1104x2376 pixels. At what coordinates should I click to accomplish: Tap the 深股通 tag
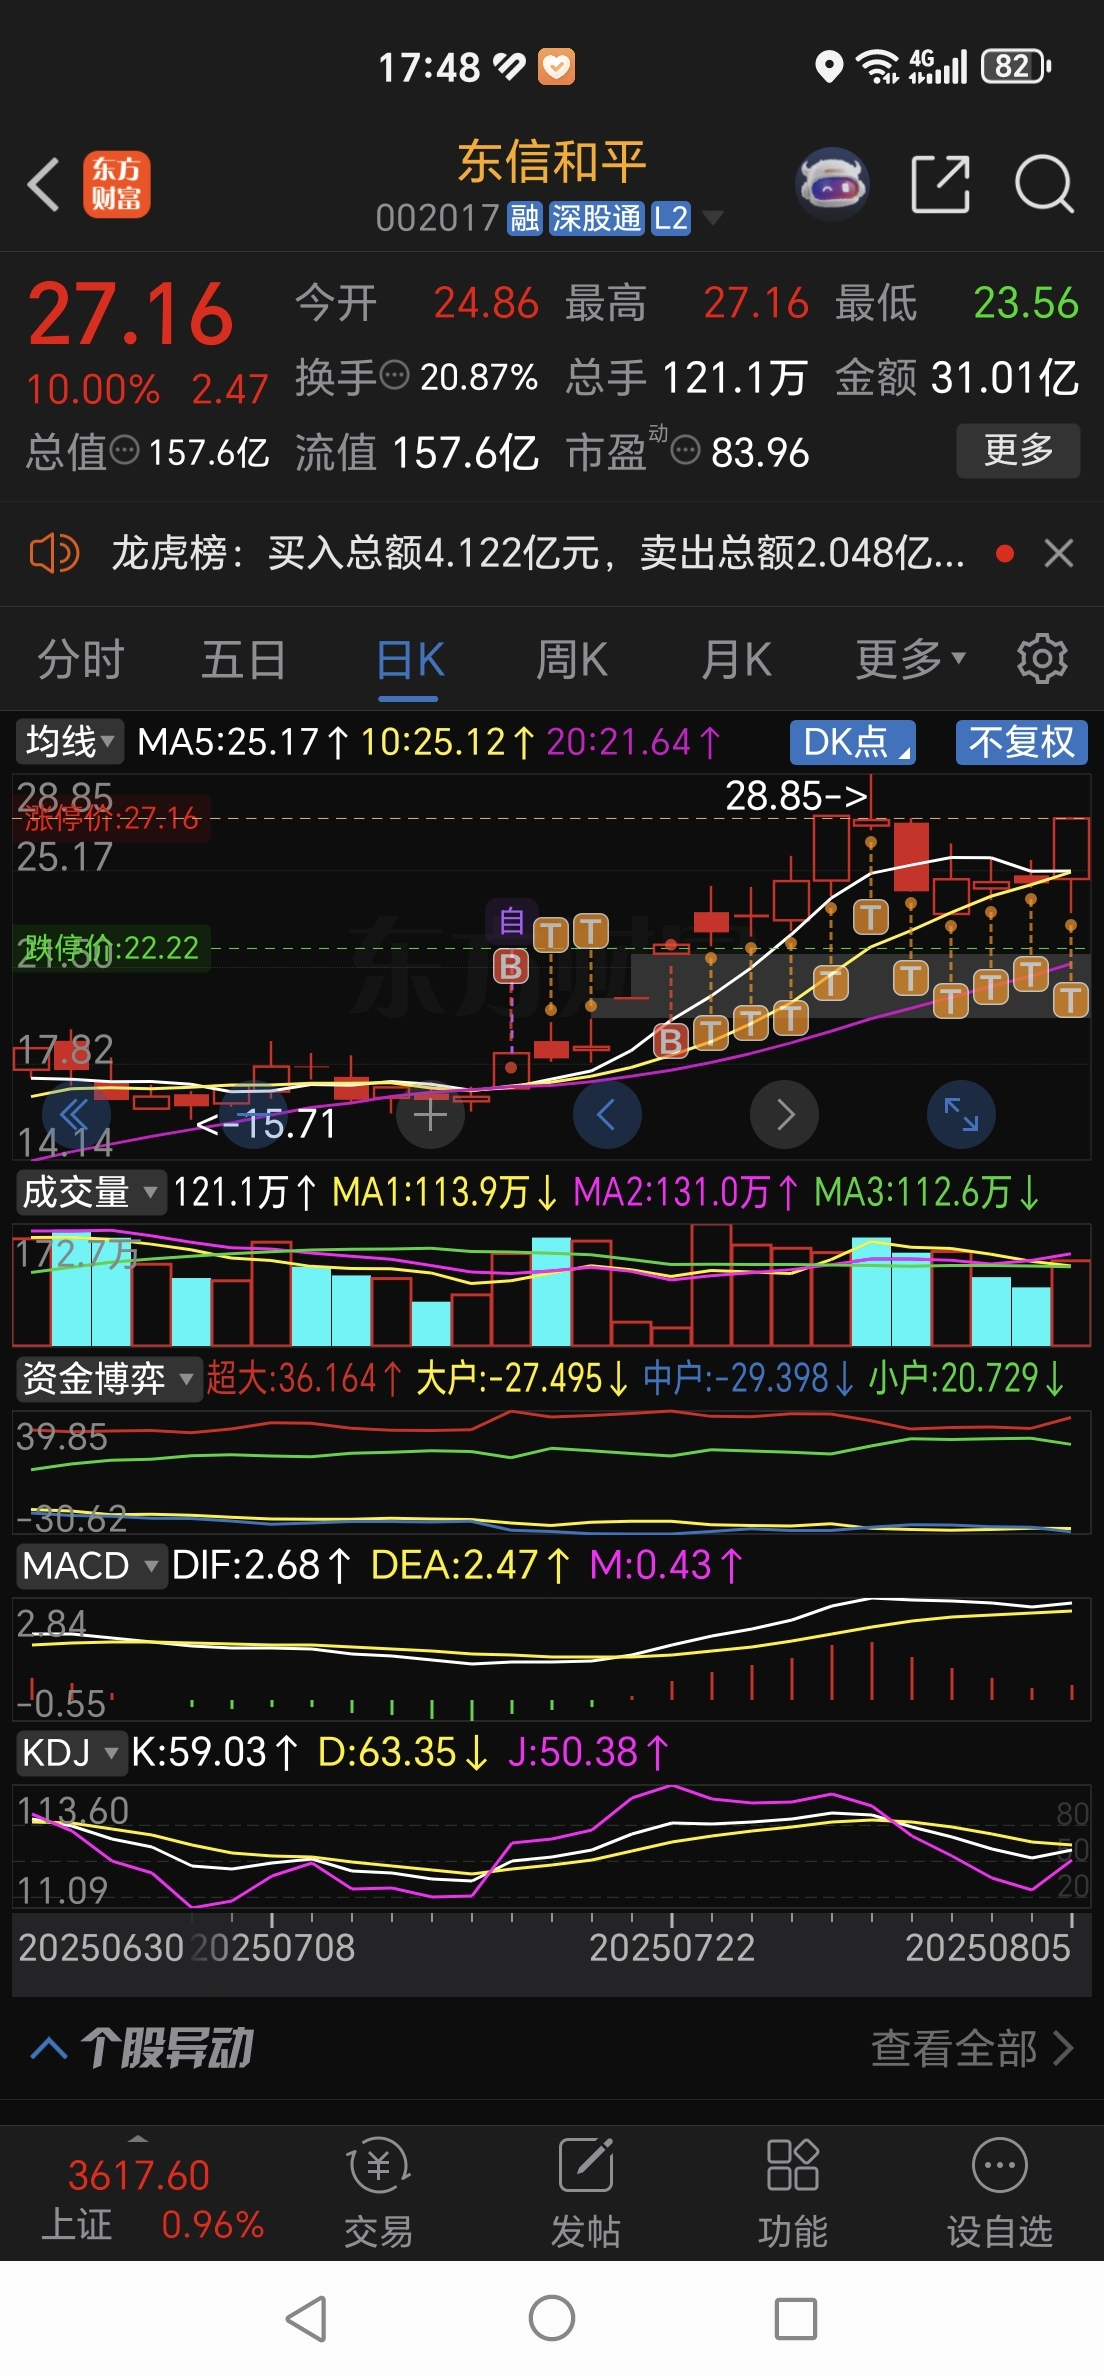coord(596,217)
